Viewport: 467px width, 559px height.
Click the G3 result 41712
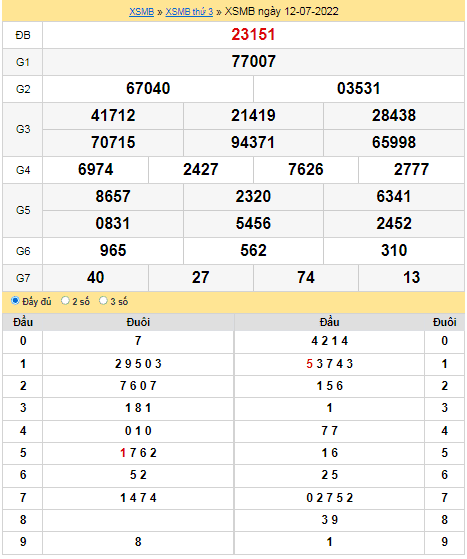tap(113, 116)
